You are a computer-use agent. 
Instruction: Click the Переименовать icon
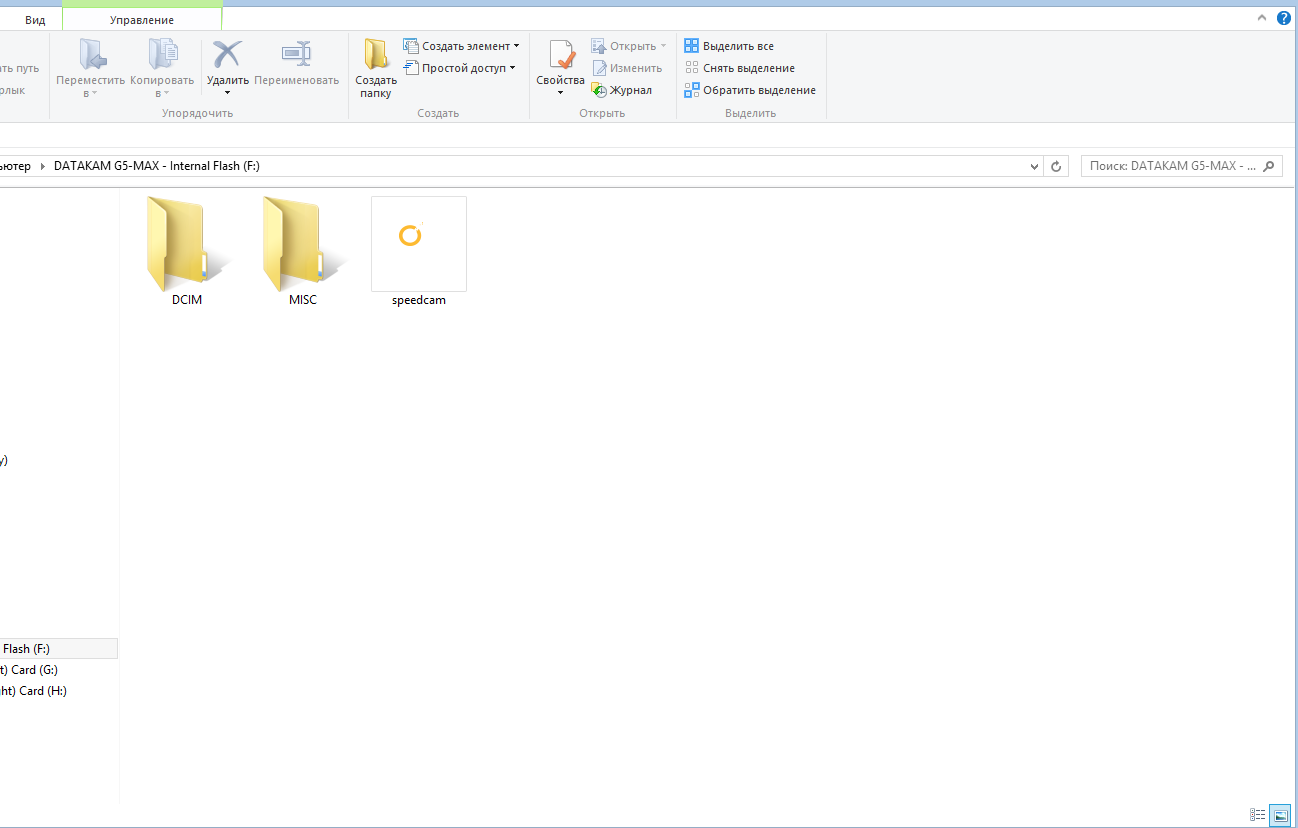(297, 54)
